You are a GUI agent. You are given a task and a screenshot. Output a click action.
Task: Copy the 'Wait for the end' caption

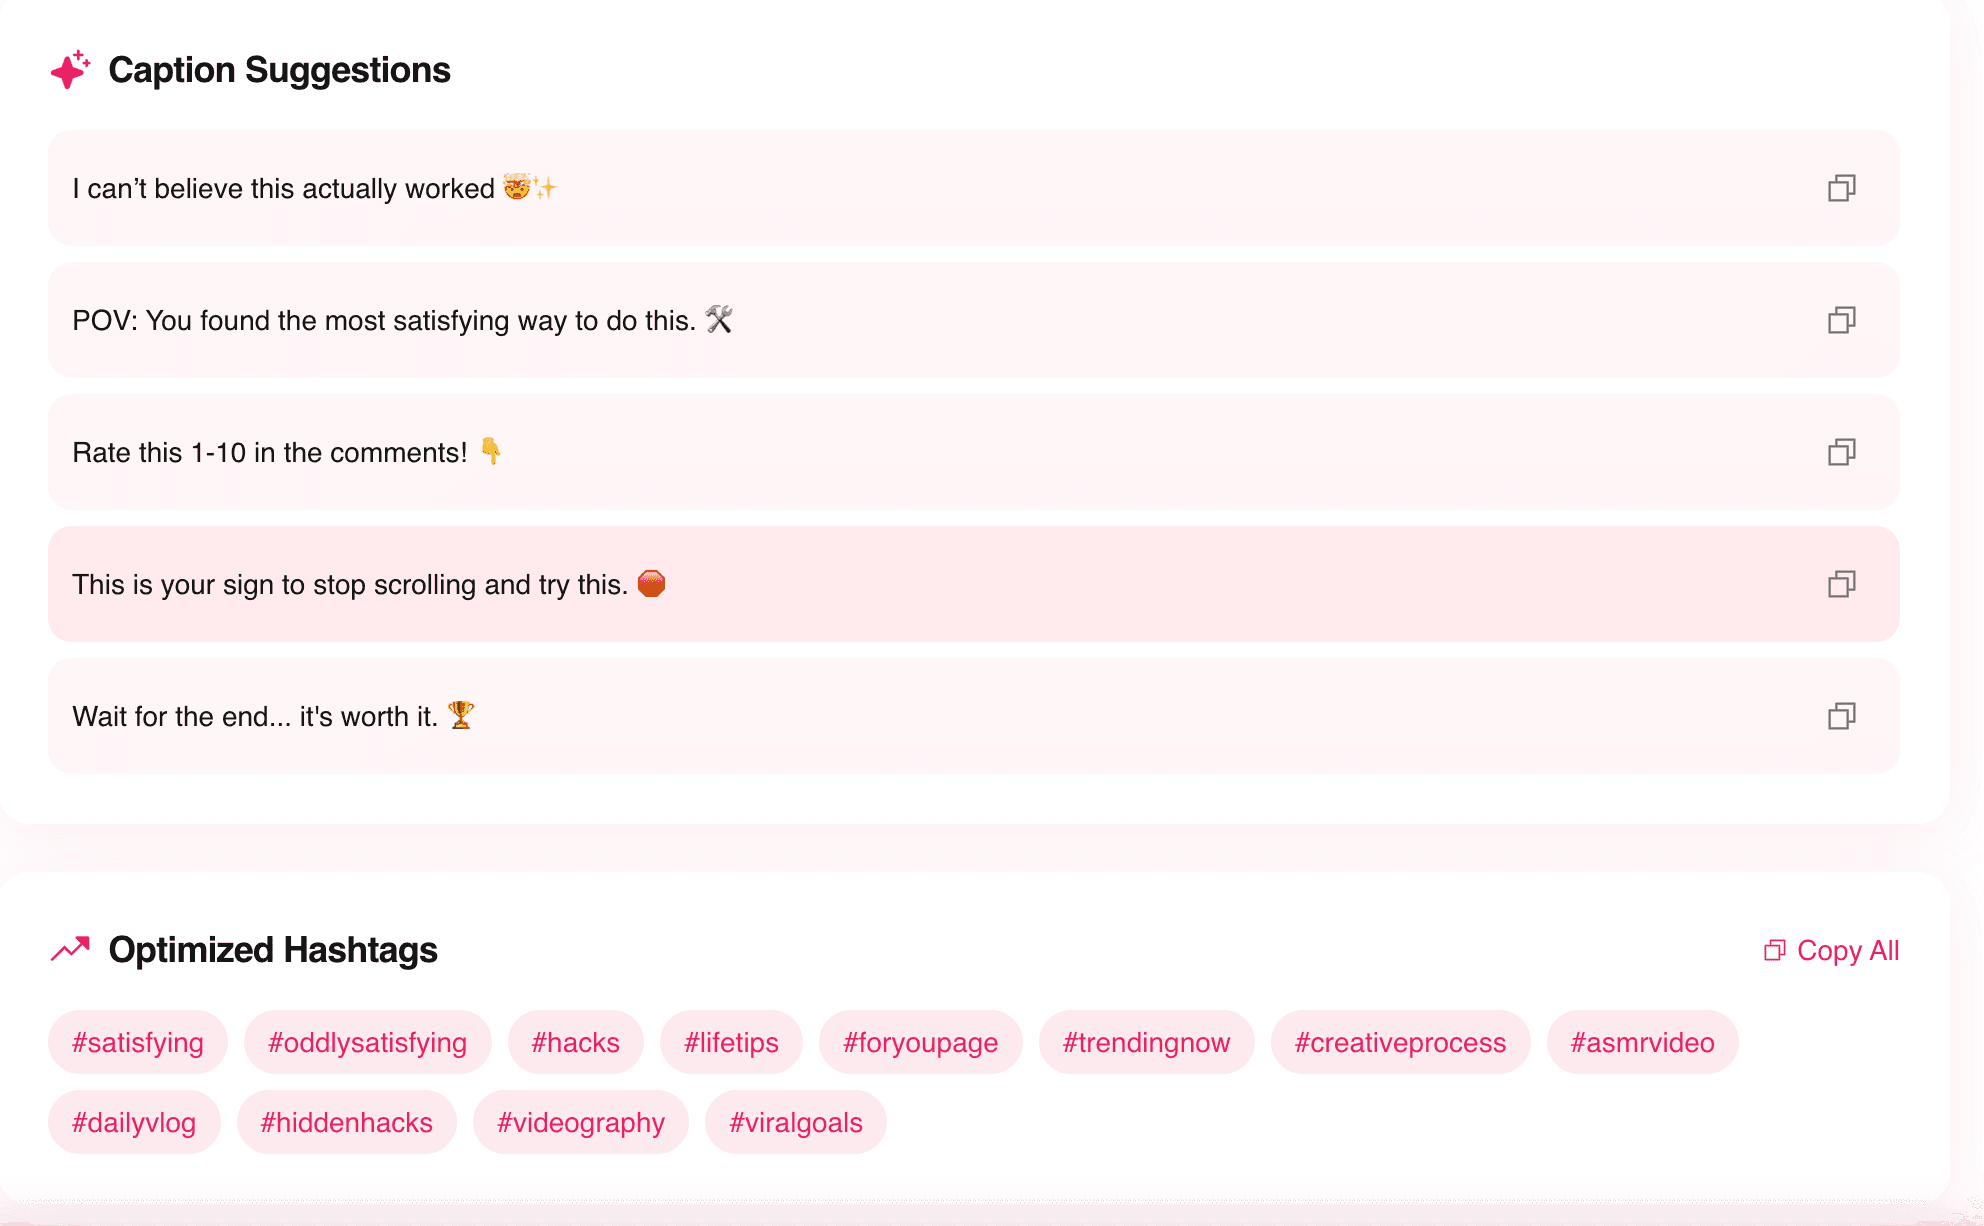coord(1841,716)
